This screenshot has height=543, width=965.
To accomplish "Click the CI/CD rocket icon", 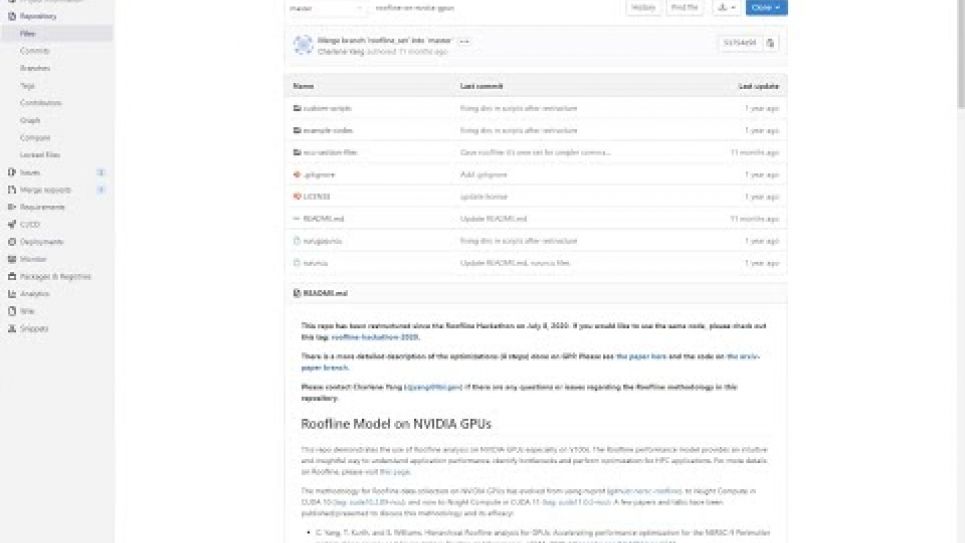I will click(x=12, y=224).
